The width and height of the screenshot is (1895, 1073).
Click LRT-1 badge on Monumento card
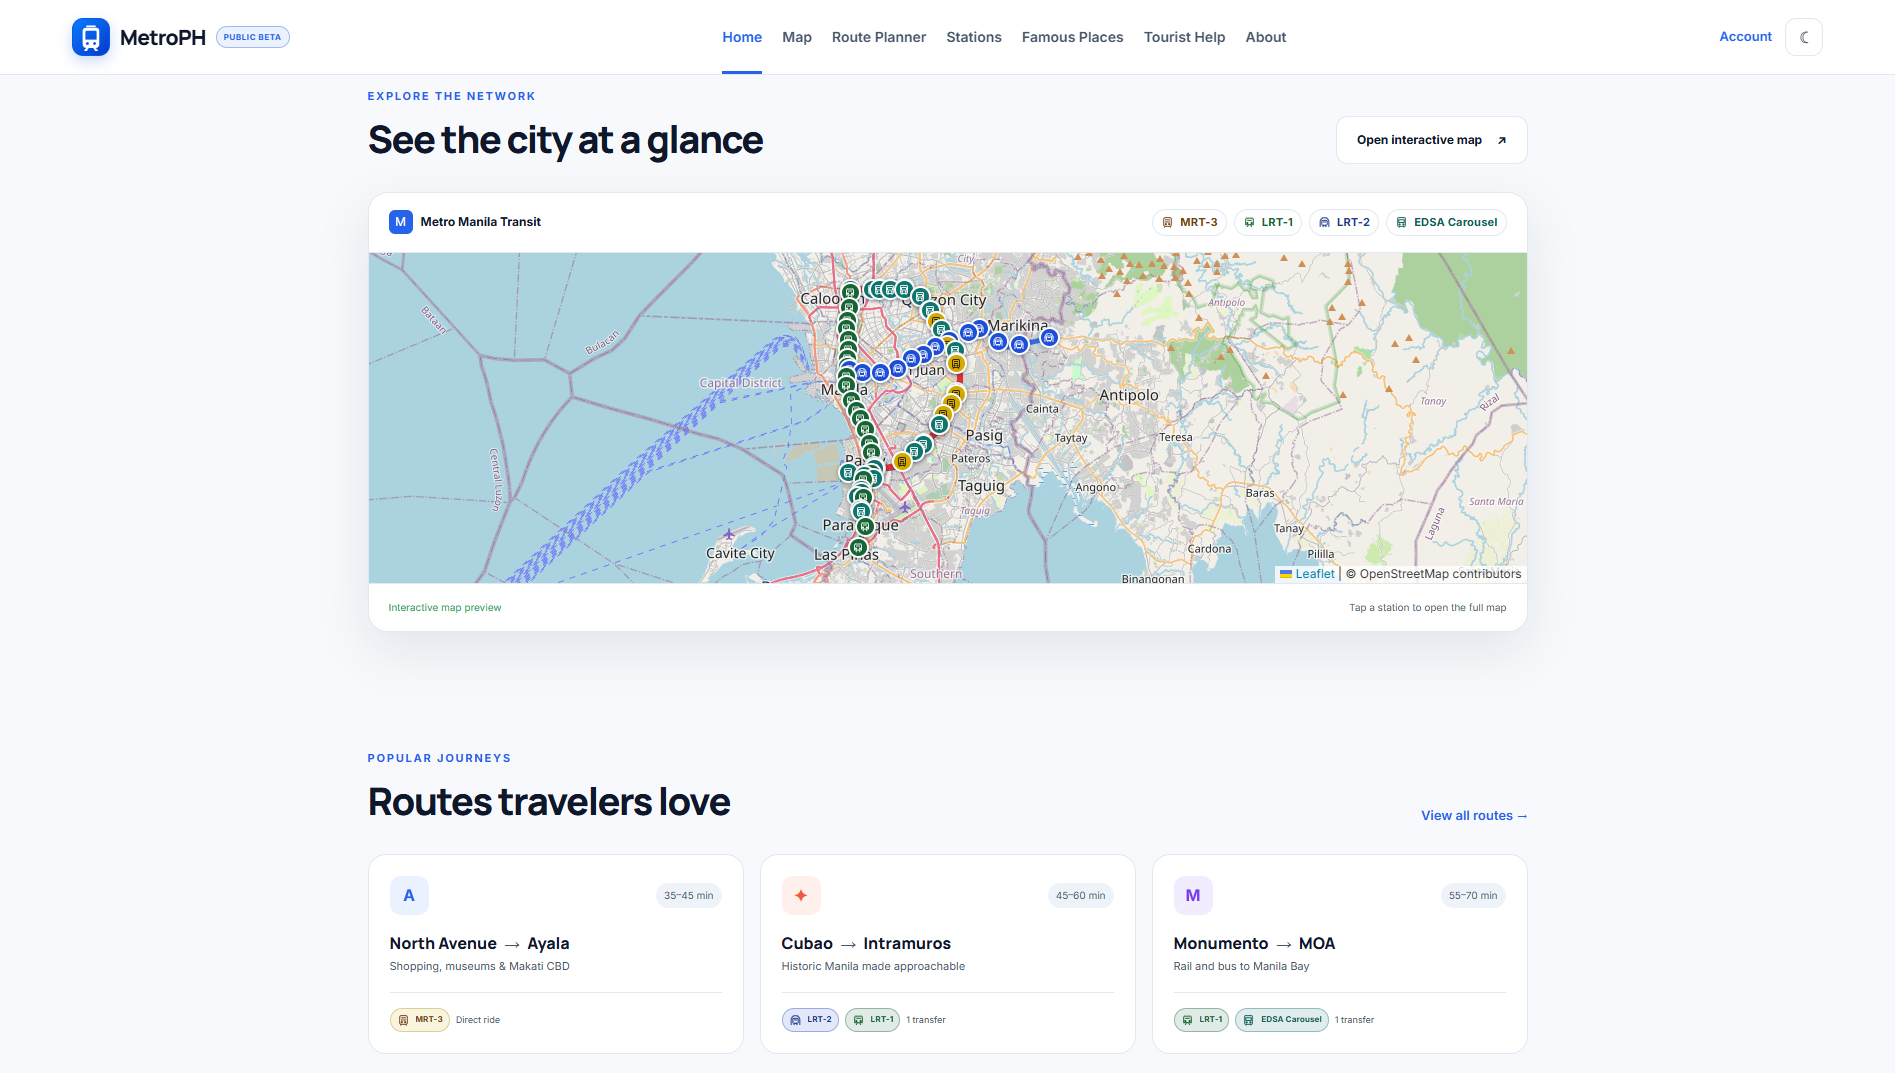[1201, 1020]
